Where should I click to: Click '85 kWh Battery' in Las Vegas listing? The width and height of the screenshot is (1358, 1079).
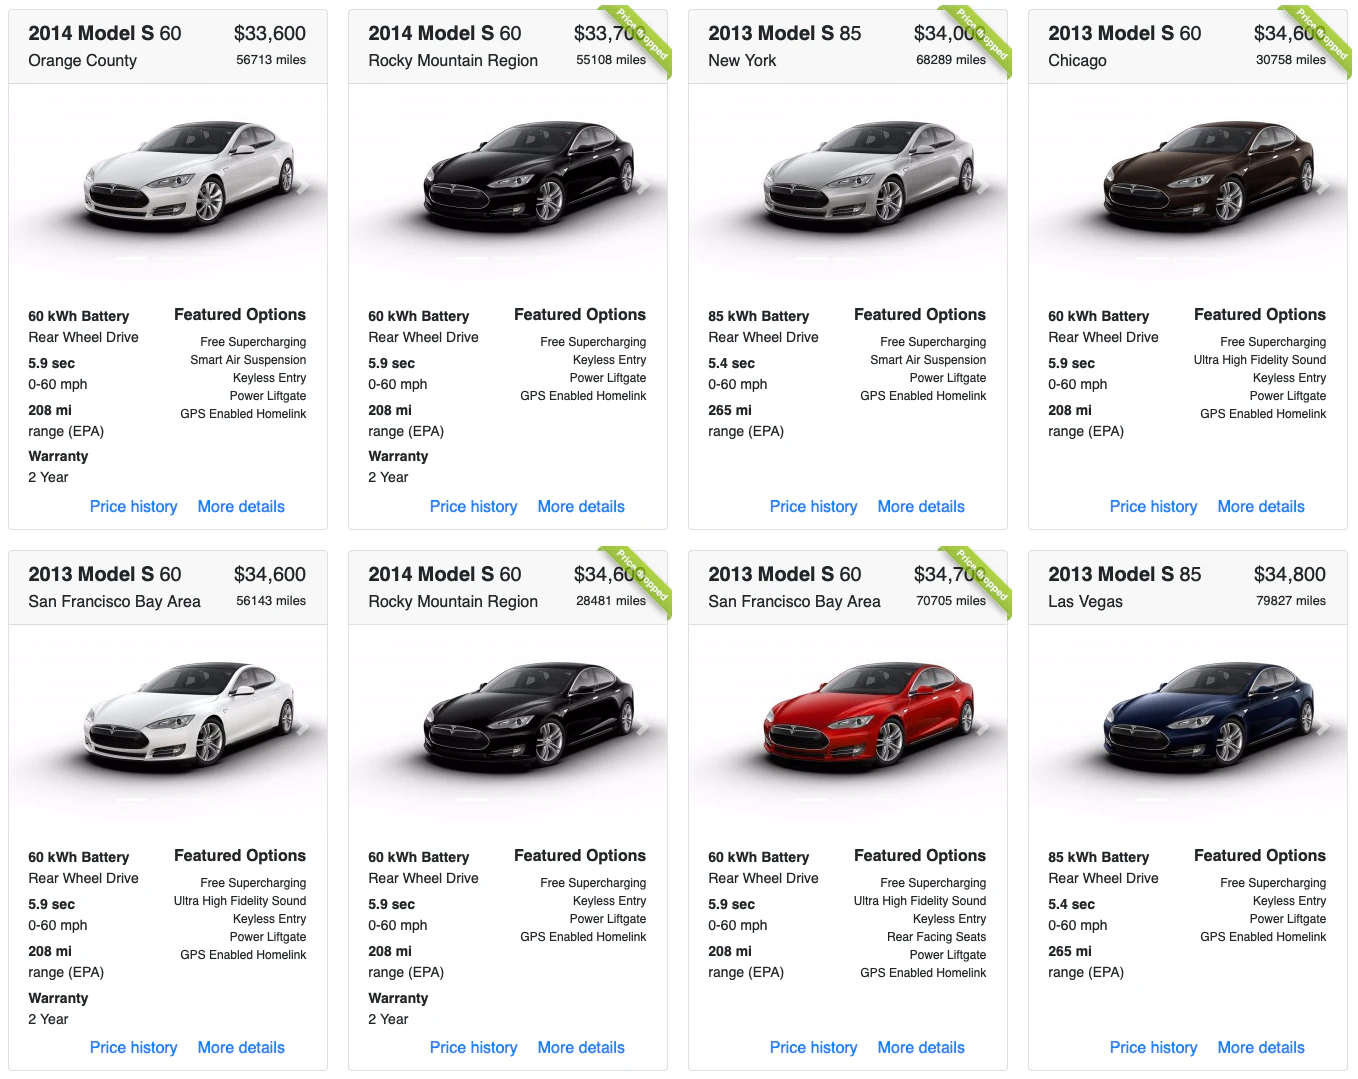pos(1098,857)
